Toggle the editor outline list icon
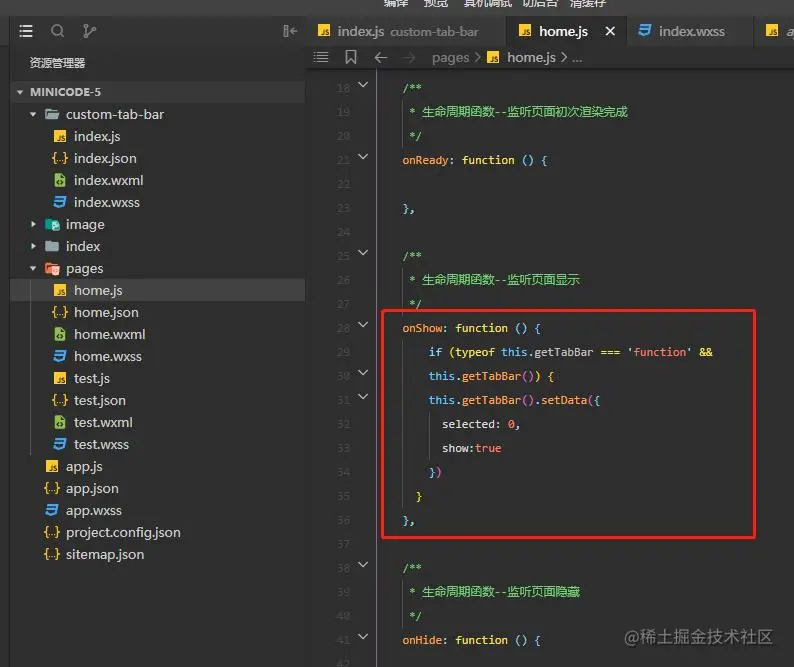 [x=321, y=57]
